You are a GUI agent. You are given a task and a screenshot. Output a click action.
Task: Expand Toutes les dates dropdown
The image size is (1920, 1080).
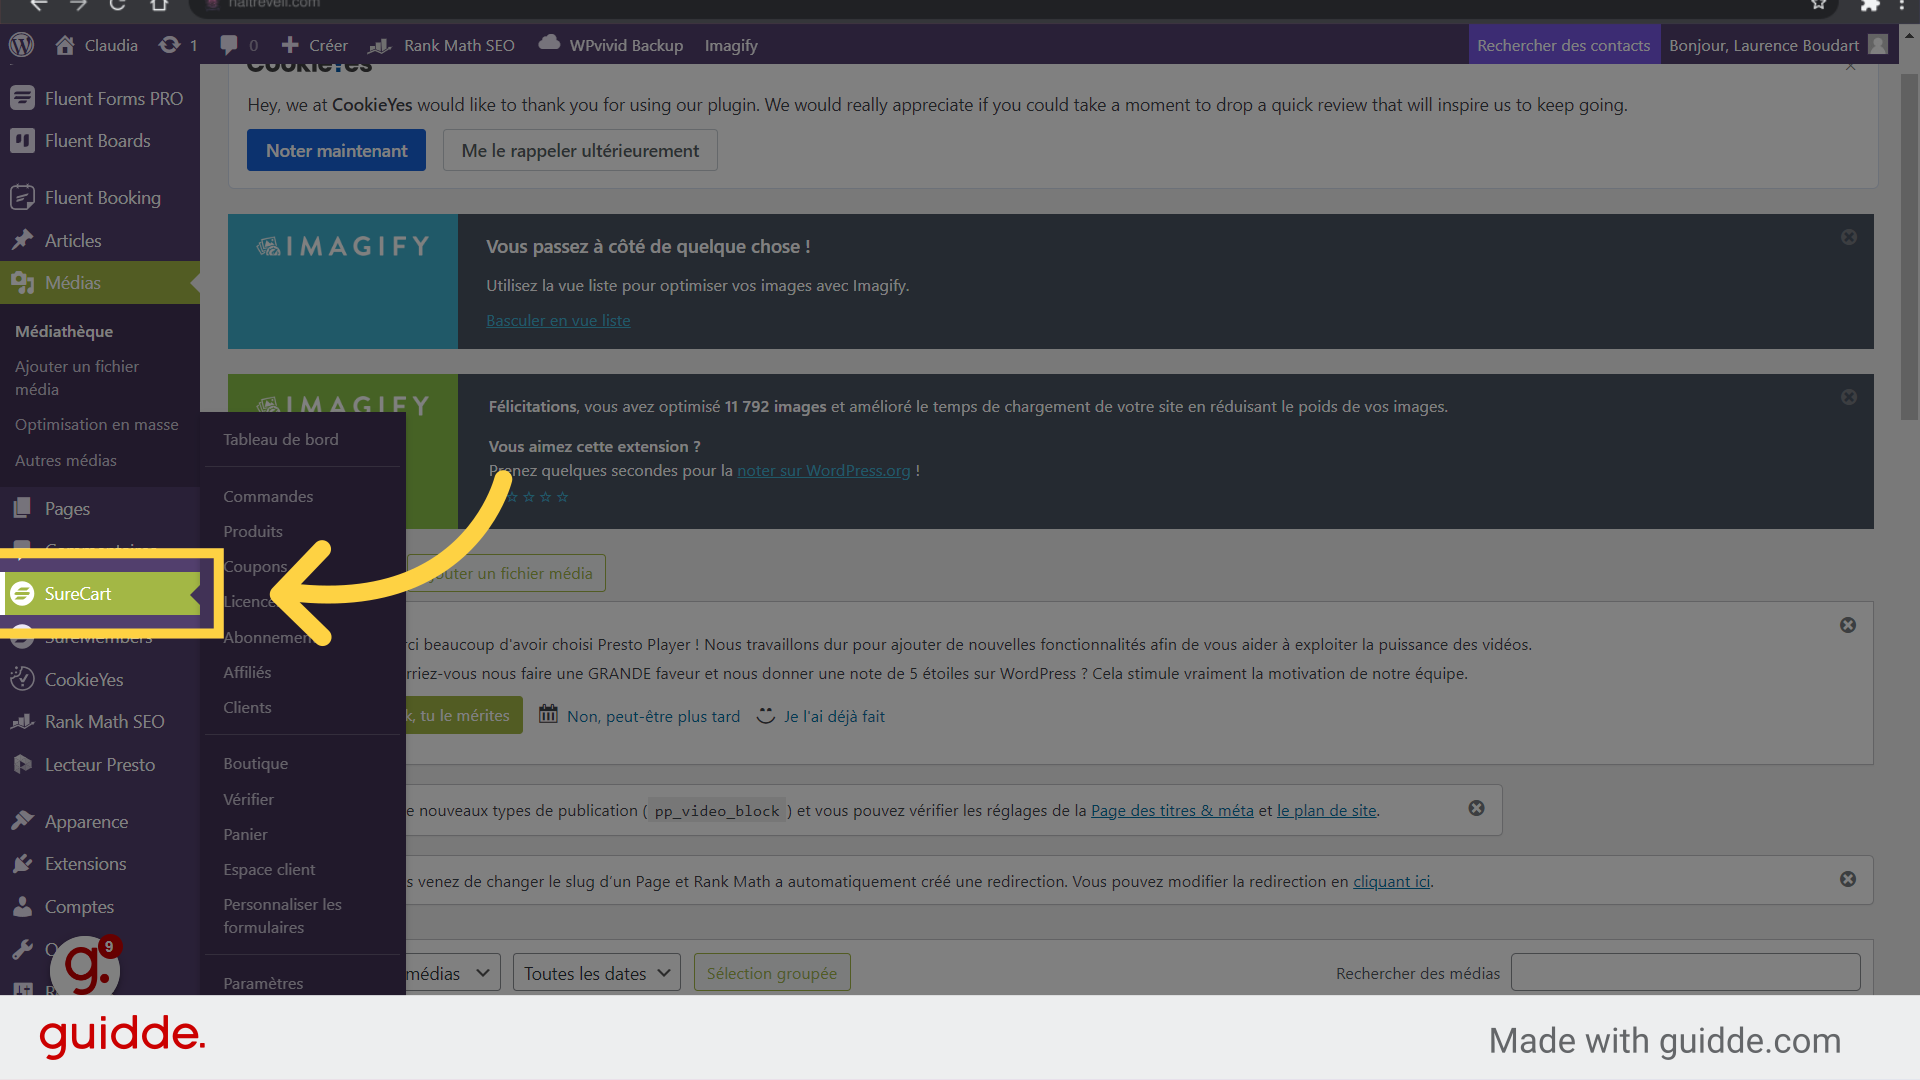(597, 973)
